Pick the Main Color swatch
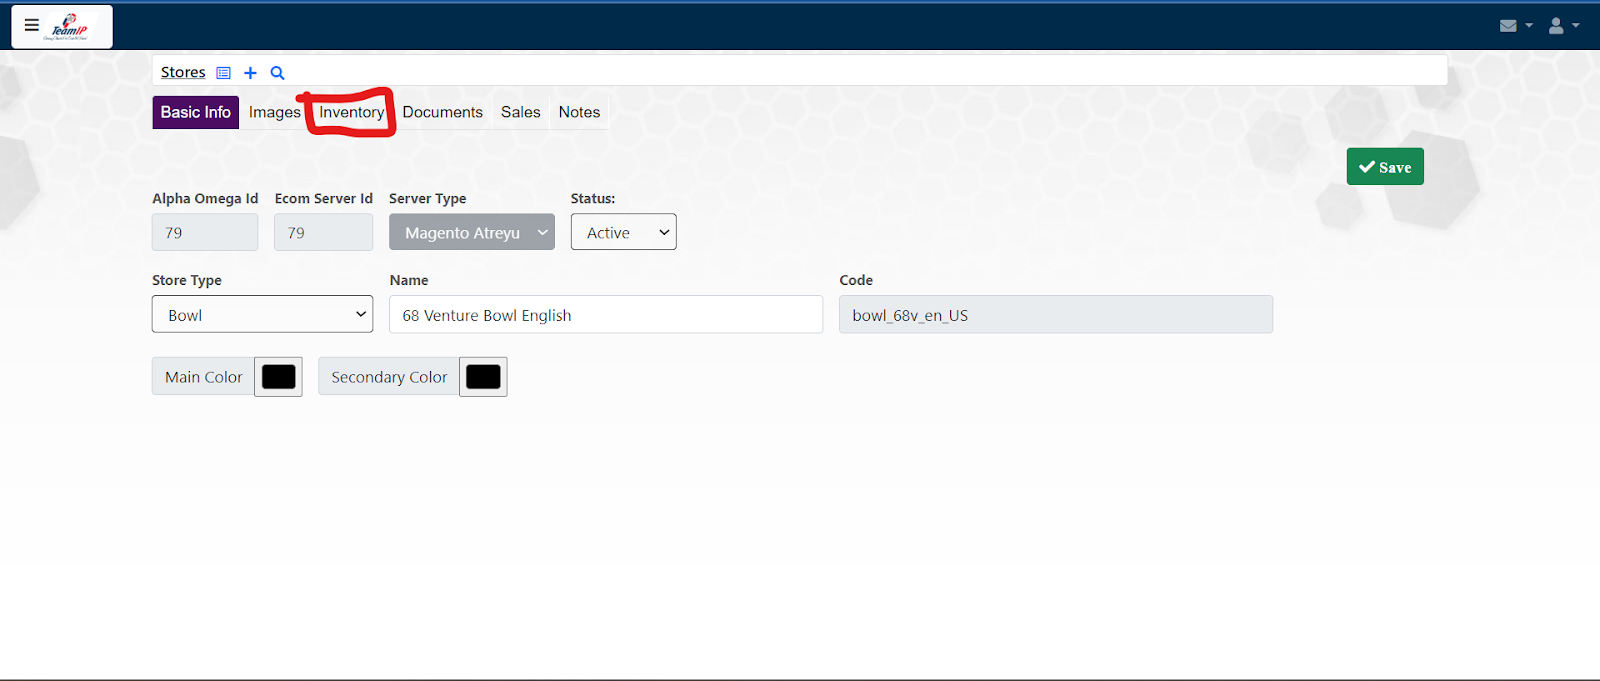The image size is (1600, 681). [x=278, y=377]
